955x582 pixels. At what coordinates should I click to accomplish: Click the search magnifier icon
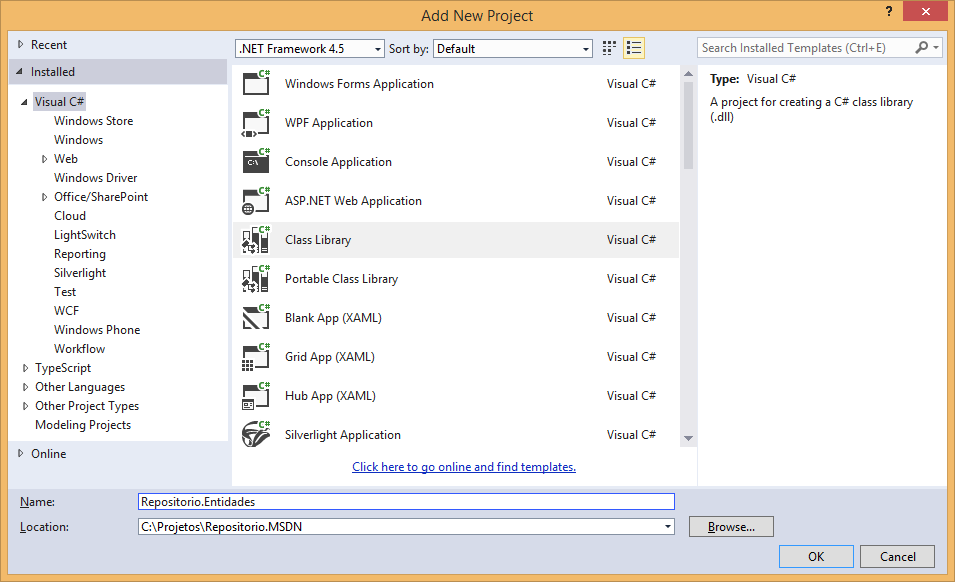tap(922, 47)
